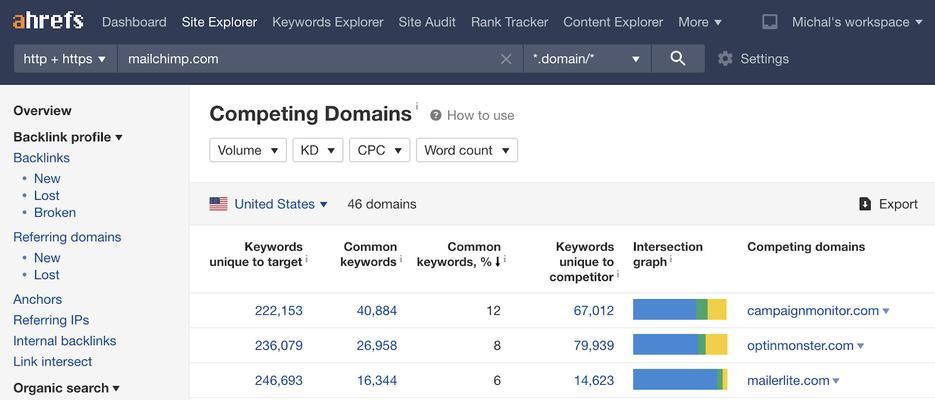Open Referring domains in sidebar
The height and width of the screenshot is (400, 935).
pos(67,237)
